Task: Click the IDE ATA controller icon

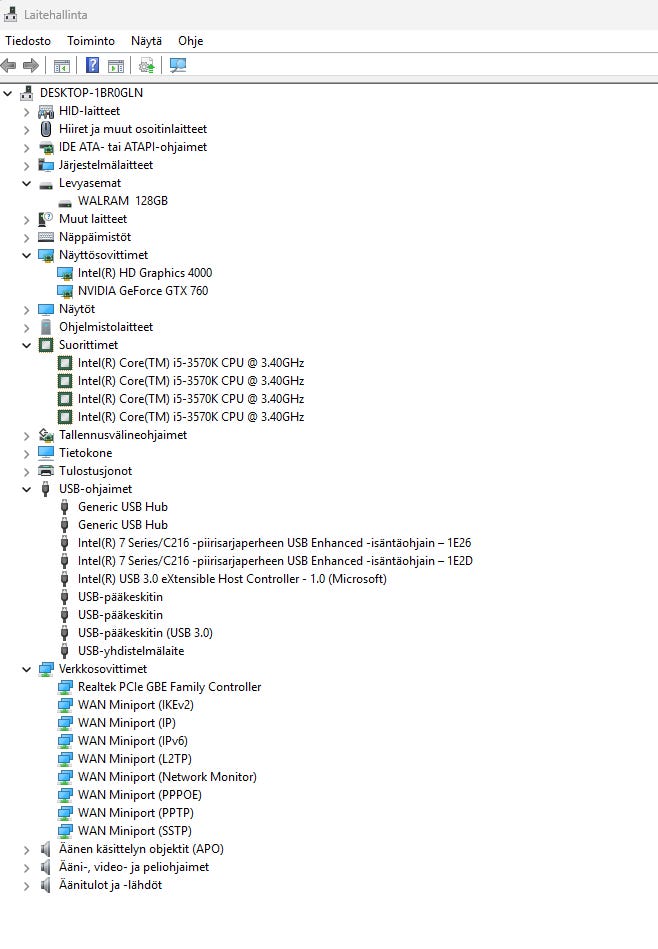Action: pos(46,147)
